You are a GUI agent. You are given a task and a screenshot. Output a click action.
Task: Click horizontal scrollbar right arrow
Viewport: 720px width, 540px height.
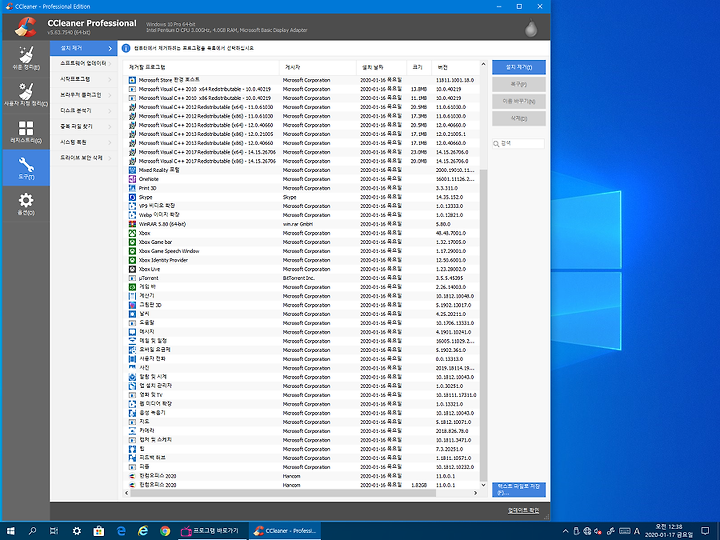(x=475, y=493)
